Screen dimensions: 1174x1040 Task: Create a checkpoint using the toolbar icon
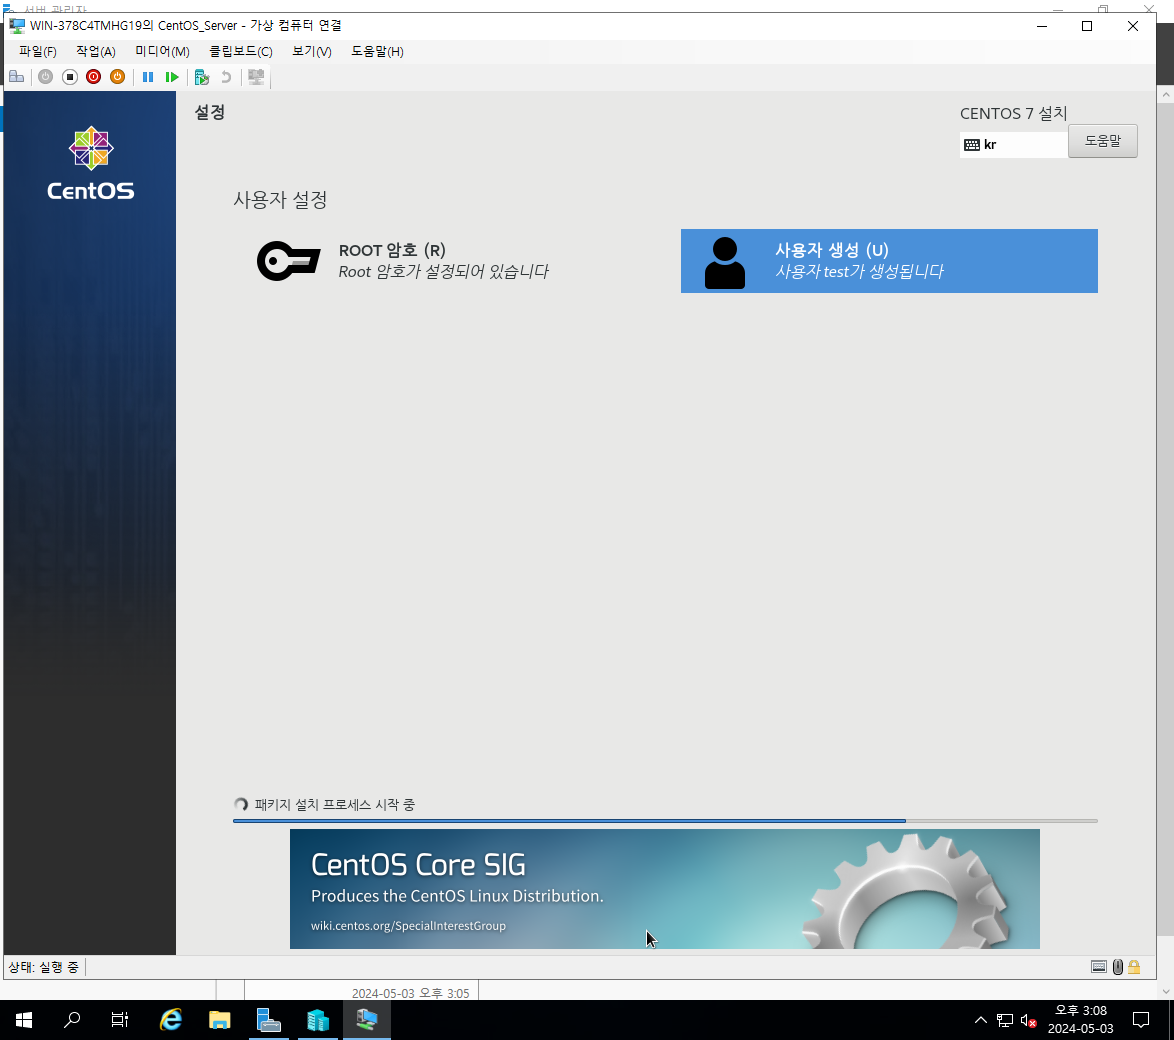[x=201, y=77]
